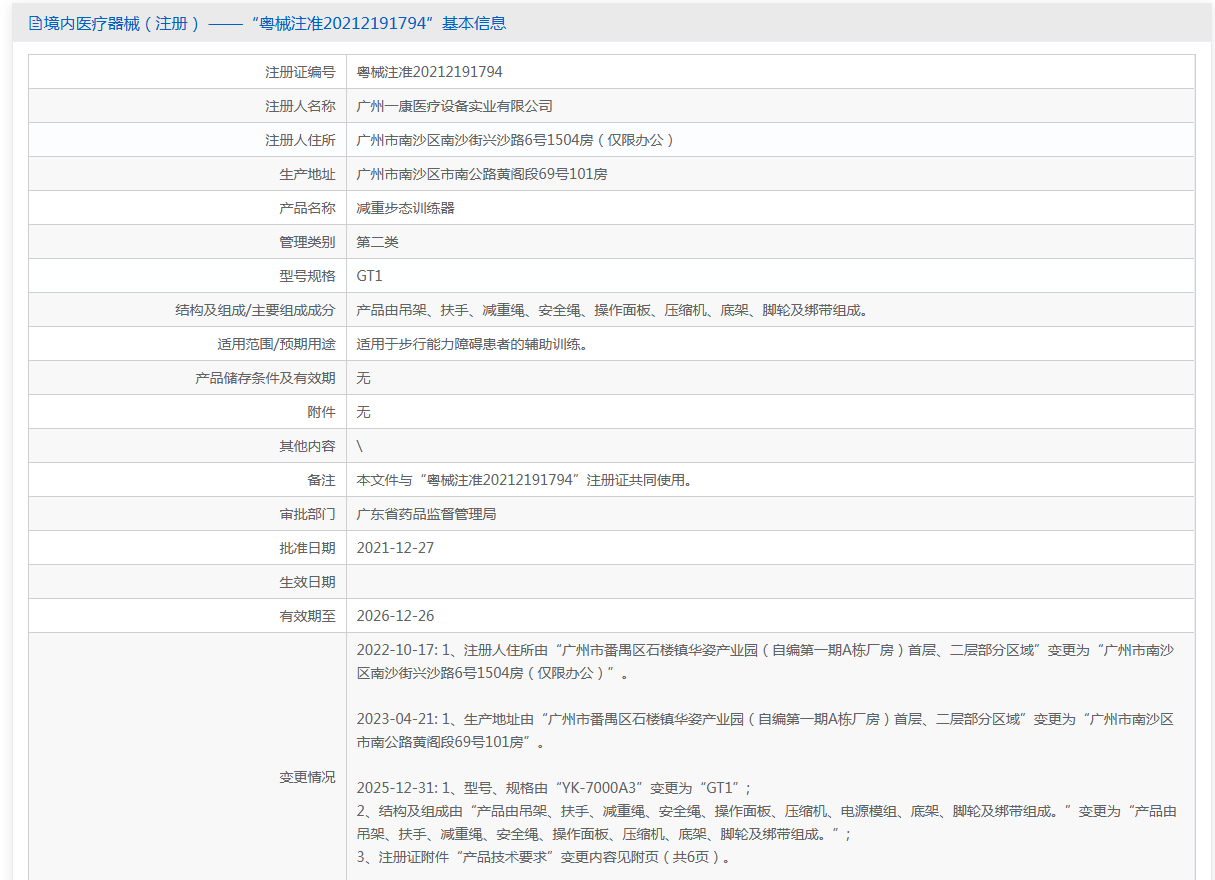
Task: Click the approval date 2021-12-27
Action: click(x=395, y=548)
